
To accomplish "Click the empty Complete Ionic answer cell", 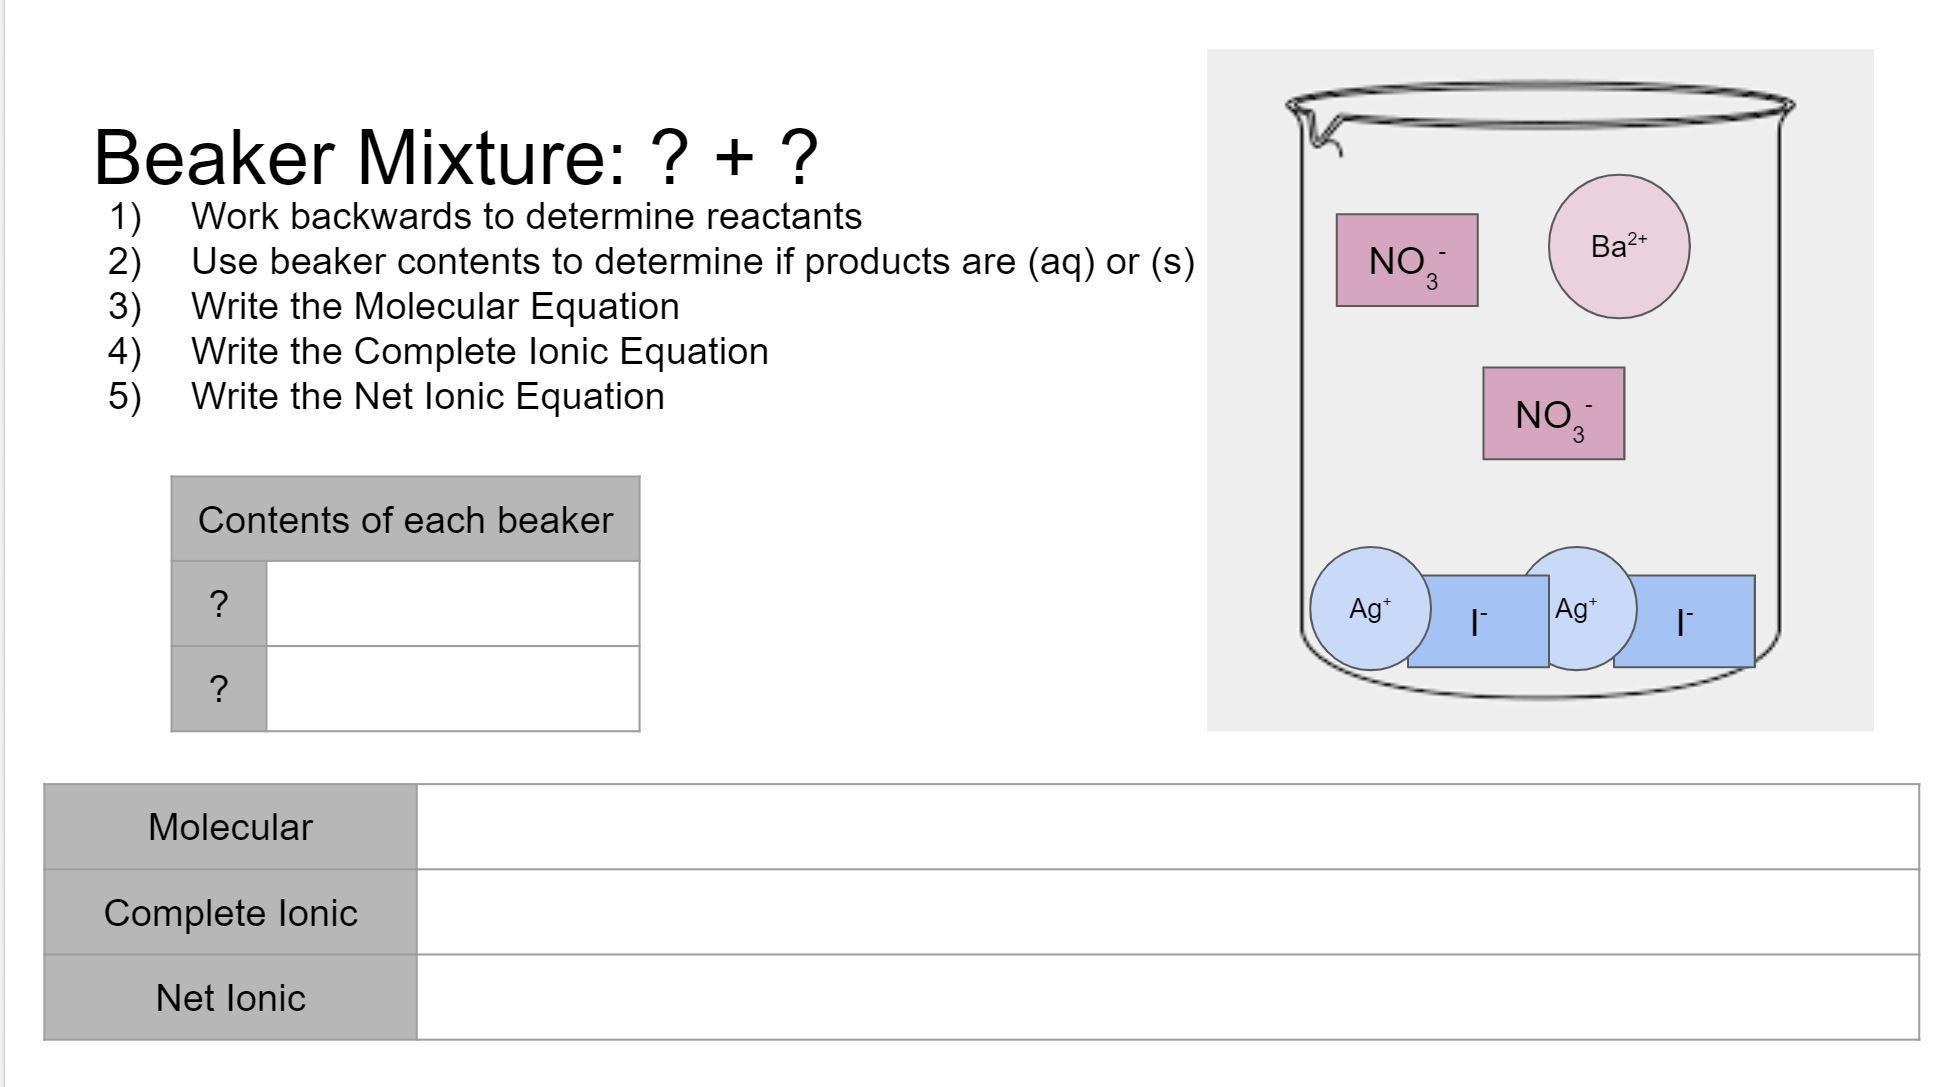I will (1167, 912).
